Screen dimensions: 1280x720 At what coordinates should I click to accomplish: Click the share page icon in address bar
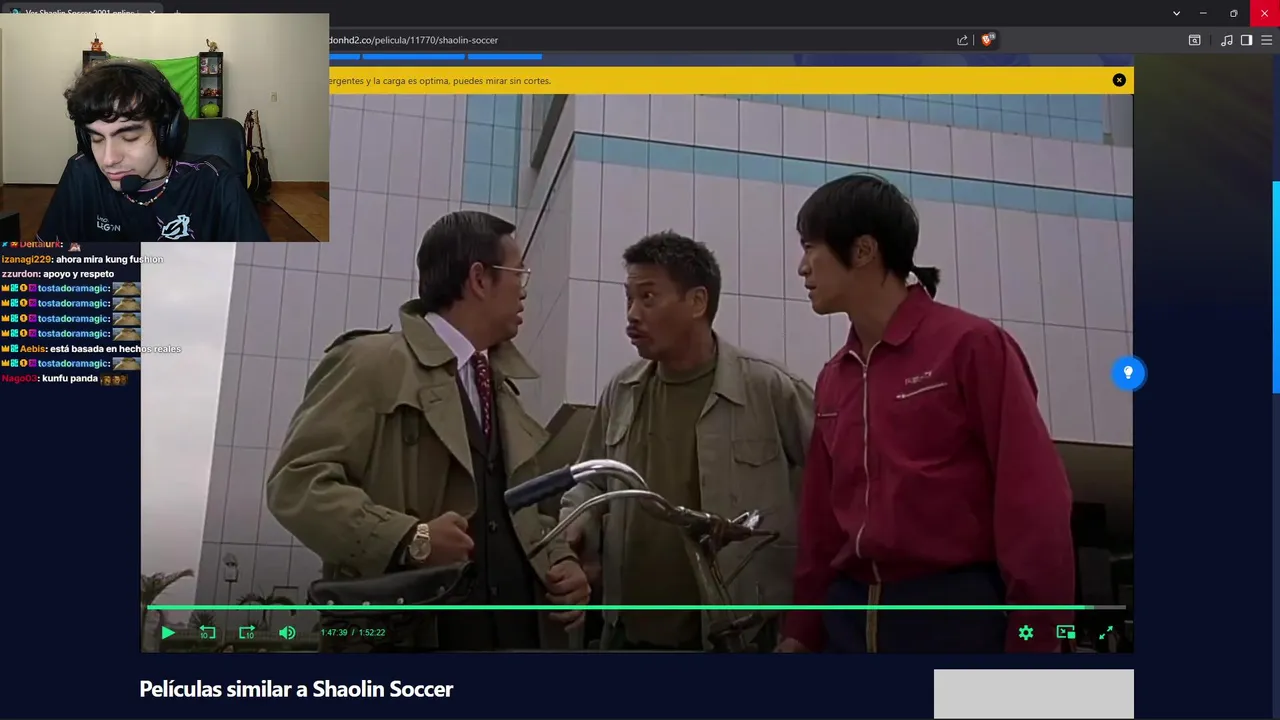[962, 40]
